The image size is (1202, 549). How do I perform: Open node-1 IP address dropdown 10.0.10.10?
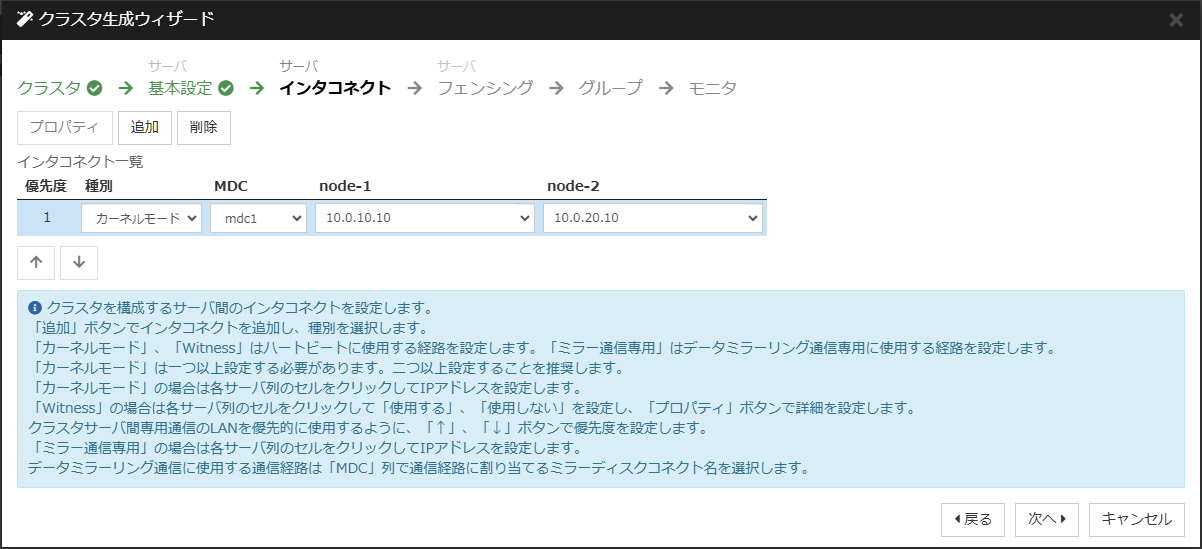tap(424, 218)
